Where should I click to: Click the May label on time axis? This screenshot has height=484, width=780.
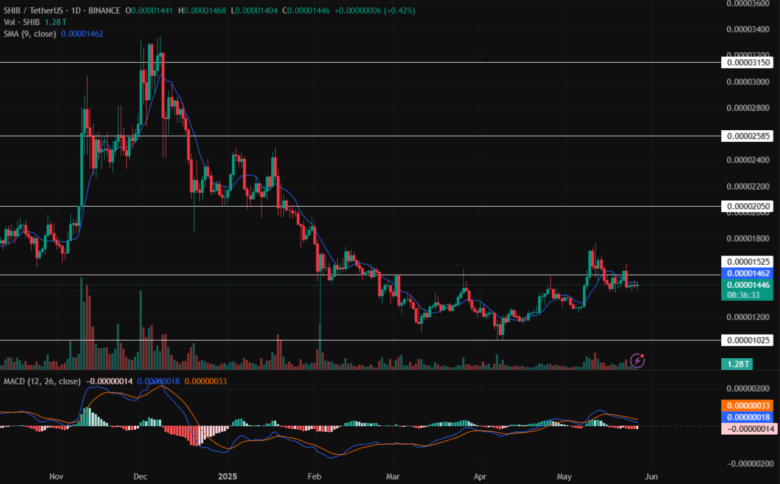(564, 477)
